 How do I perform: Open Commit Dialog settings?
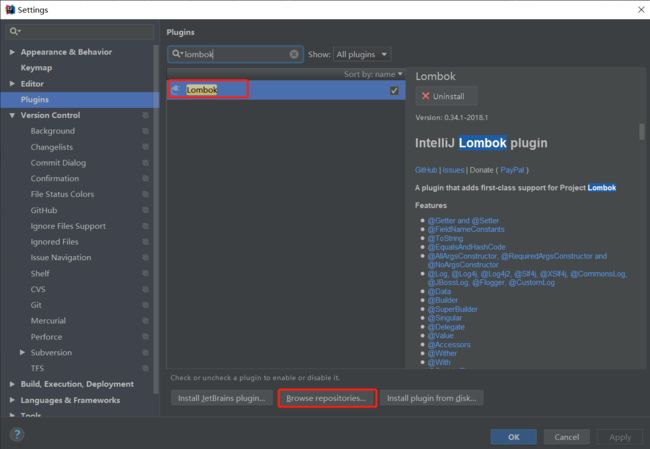pyautogui.click(x=58, y=163)
